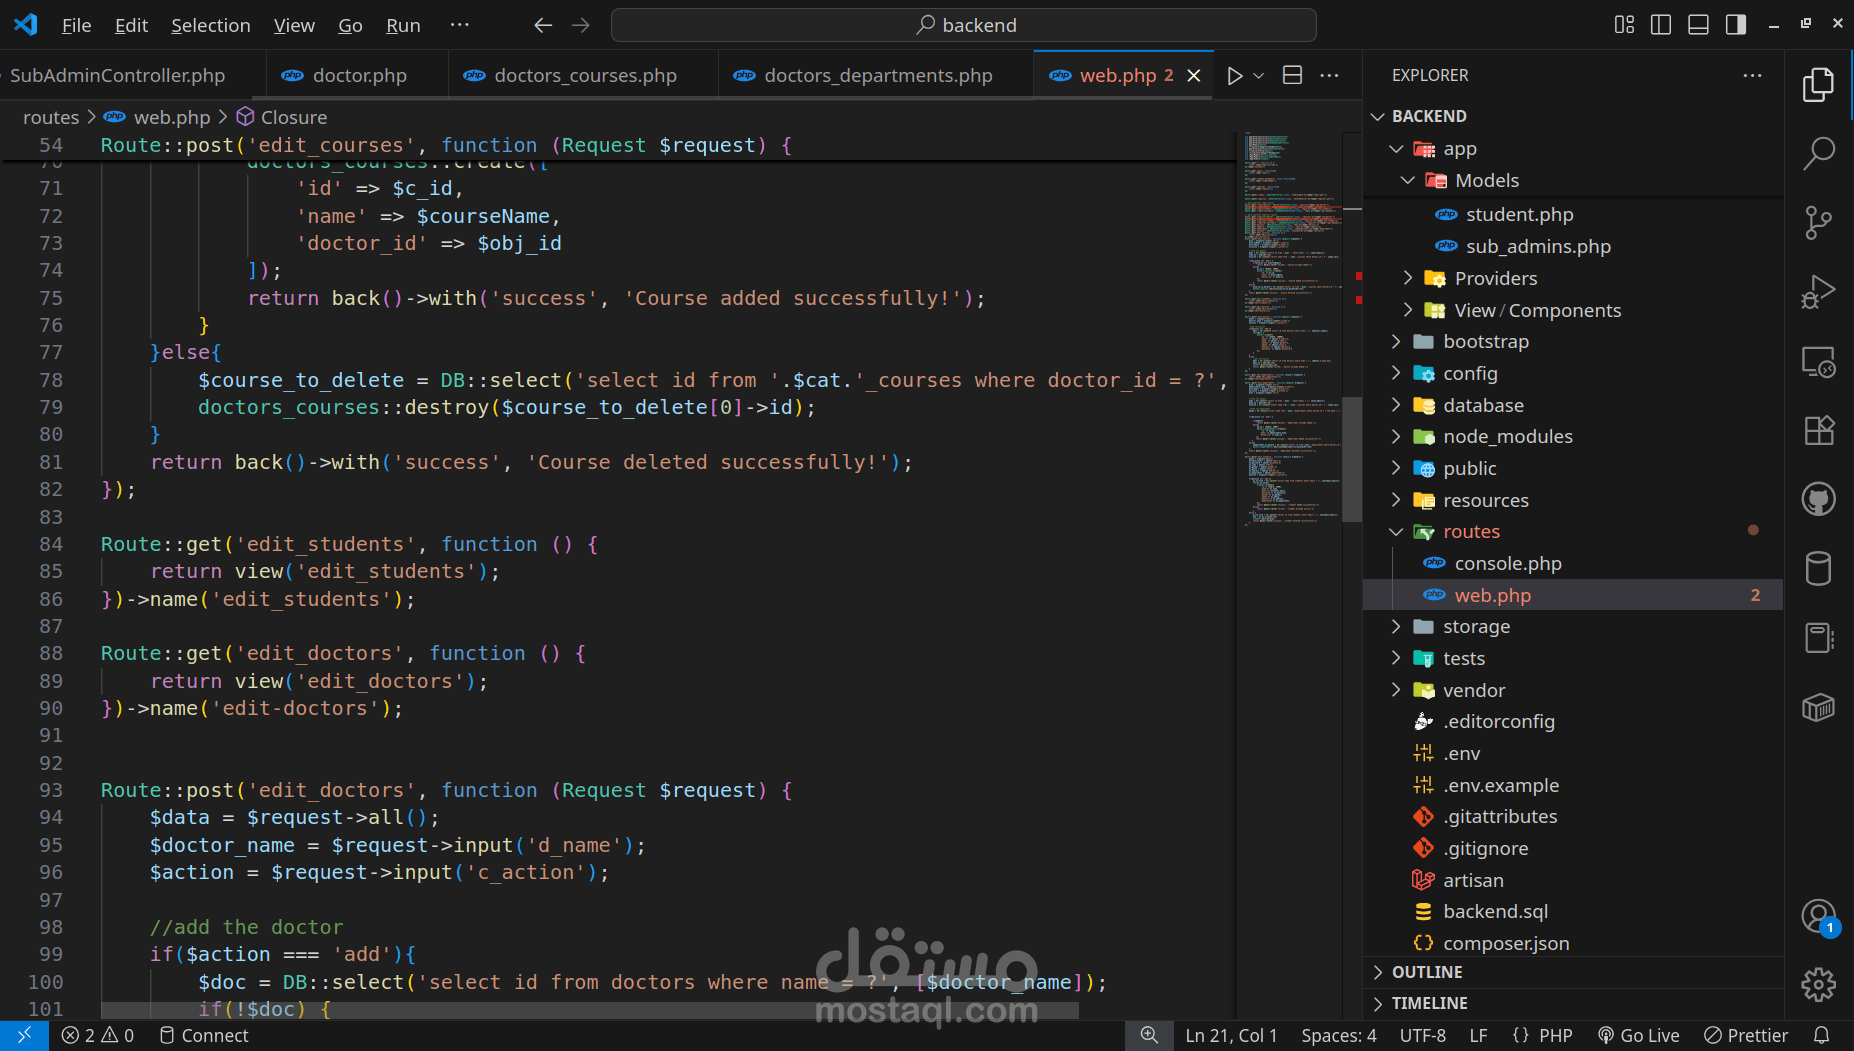Viewport: 1854px width, 1051px height.
Task: Click the horizontal editor scrollbar
Action: [x=590, y=1011]
